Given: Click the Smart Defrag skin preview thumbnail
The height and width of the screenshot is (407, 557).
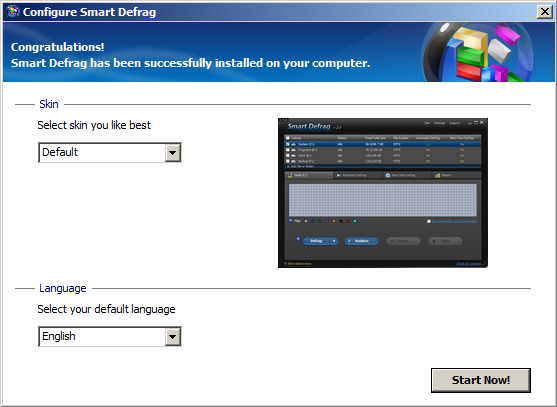Looking at the screenshot, I should [x=383, y=193].
